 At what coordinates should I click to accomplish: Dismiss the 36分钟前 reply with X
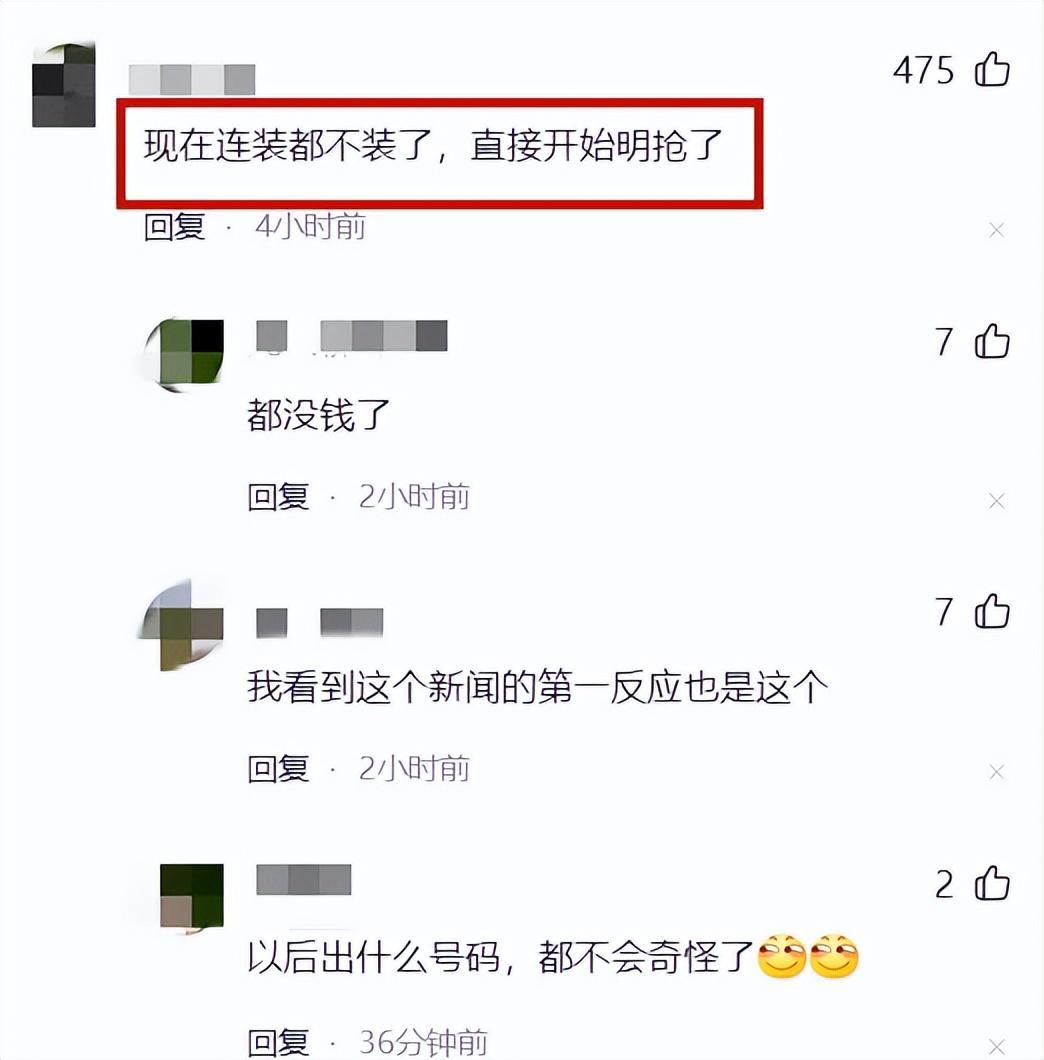pos(996,1046)
